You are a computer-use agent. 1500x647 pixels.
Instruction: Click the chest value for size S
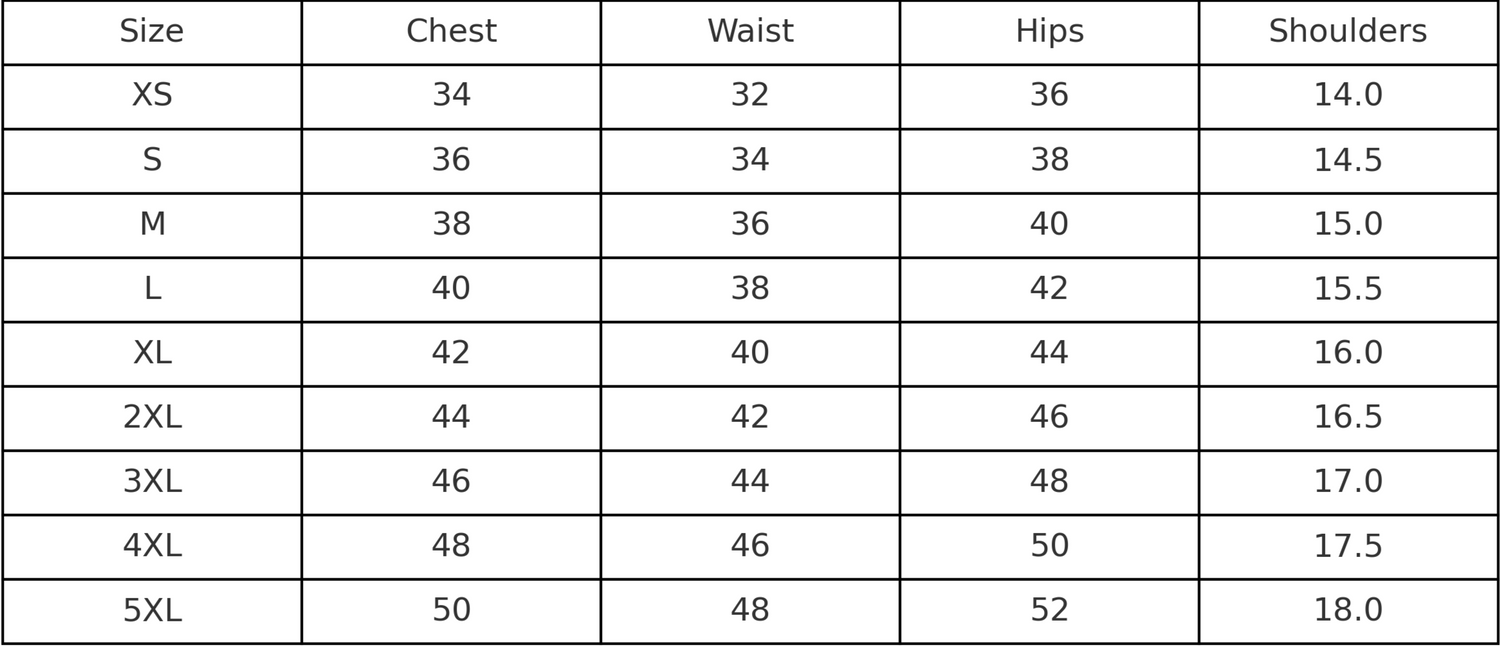(x=451, y=160)
